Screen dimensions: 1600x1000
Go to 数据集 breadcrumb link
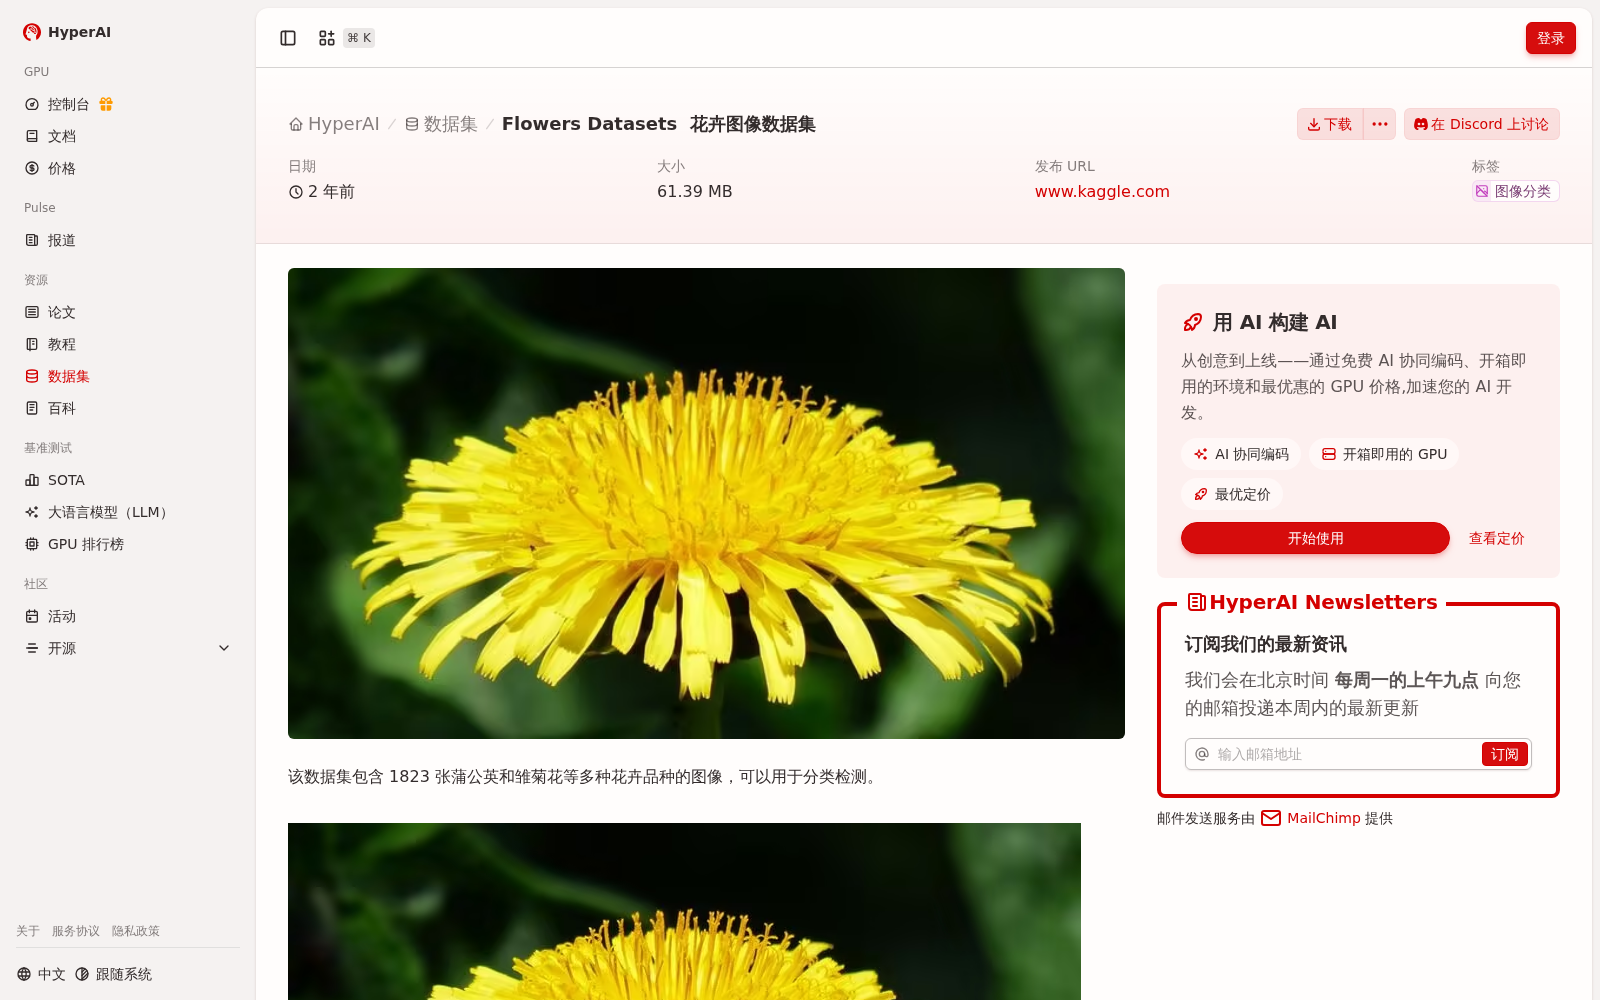click(x=441, y=124)
